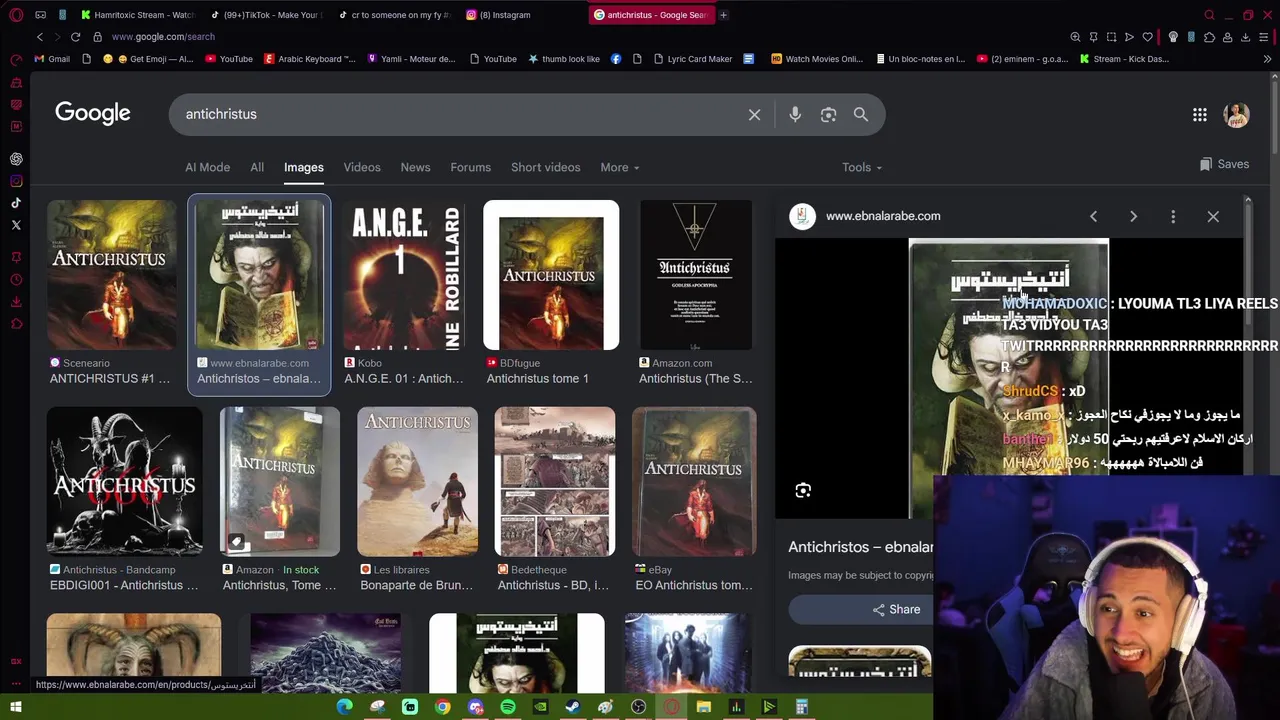The width and height of the screenshot is (1280, 720).
Task: Open the Arabic Keyboard bookmark
Action: pyautogui.click(x=310, y=59)
